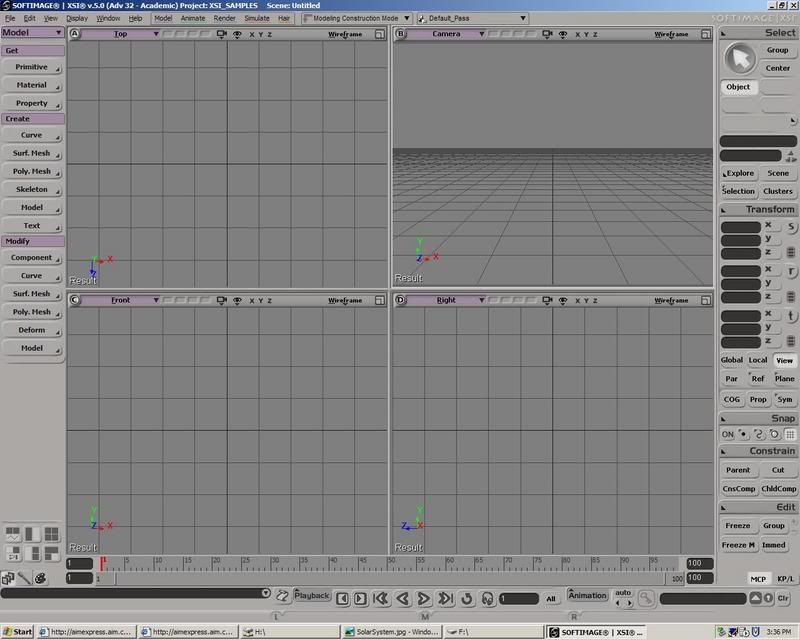Enable Sym symmetry mode
Screen dimensions: 800x640
[x=785, y=399]
